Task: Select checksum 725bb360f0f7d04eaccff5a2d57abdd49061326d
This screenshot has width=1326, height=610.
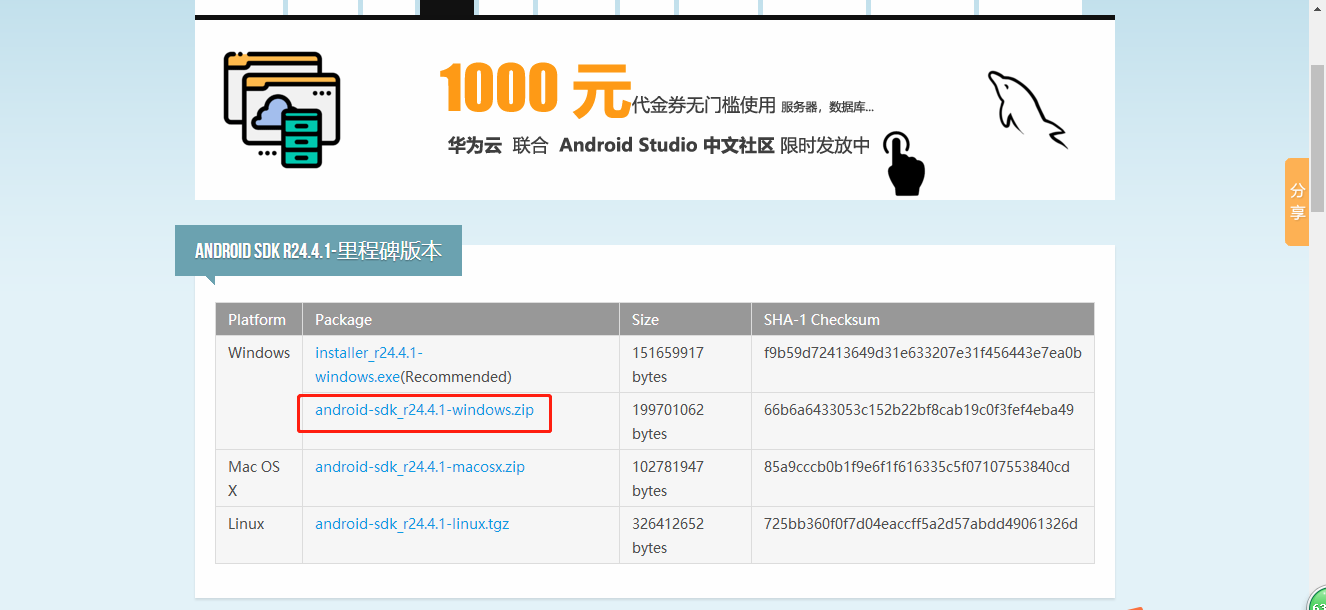Action: tap(921, 524)
